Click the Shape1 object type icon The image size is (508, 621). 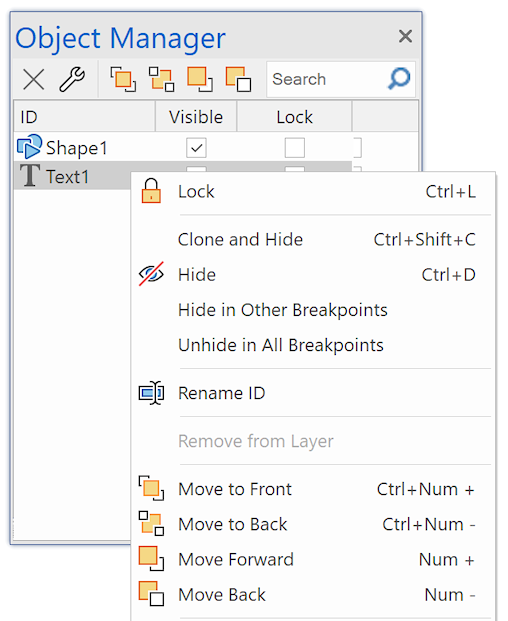tap(29, 147)
